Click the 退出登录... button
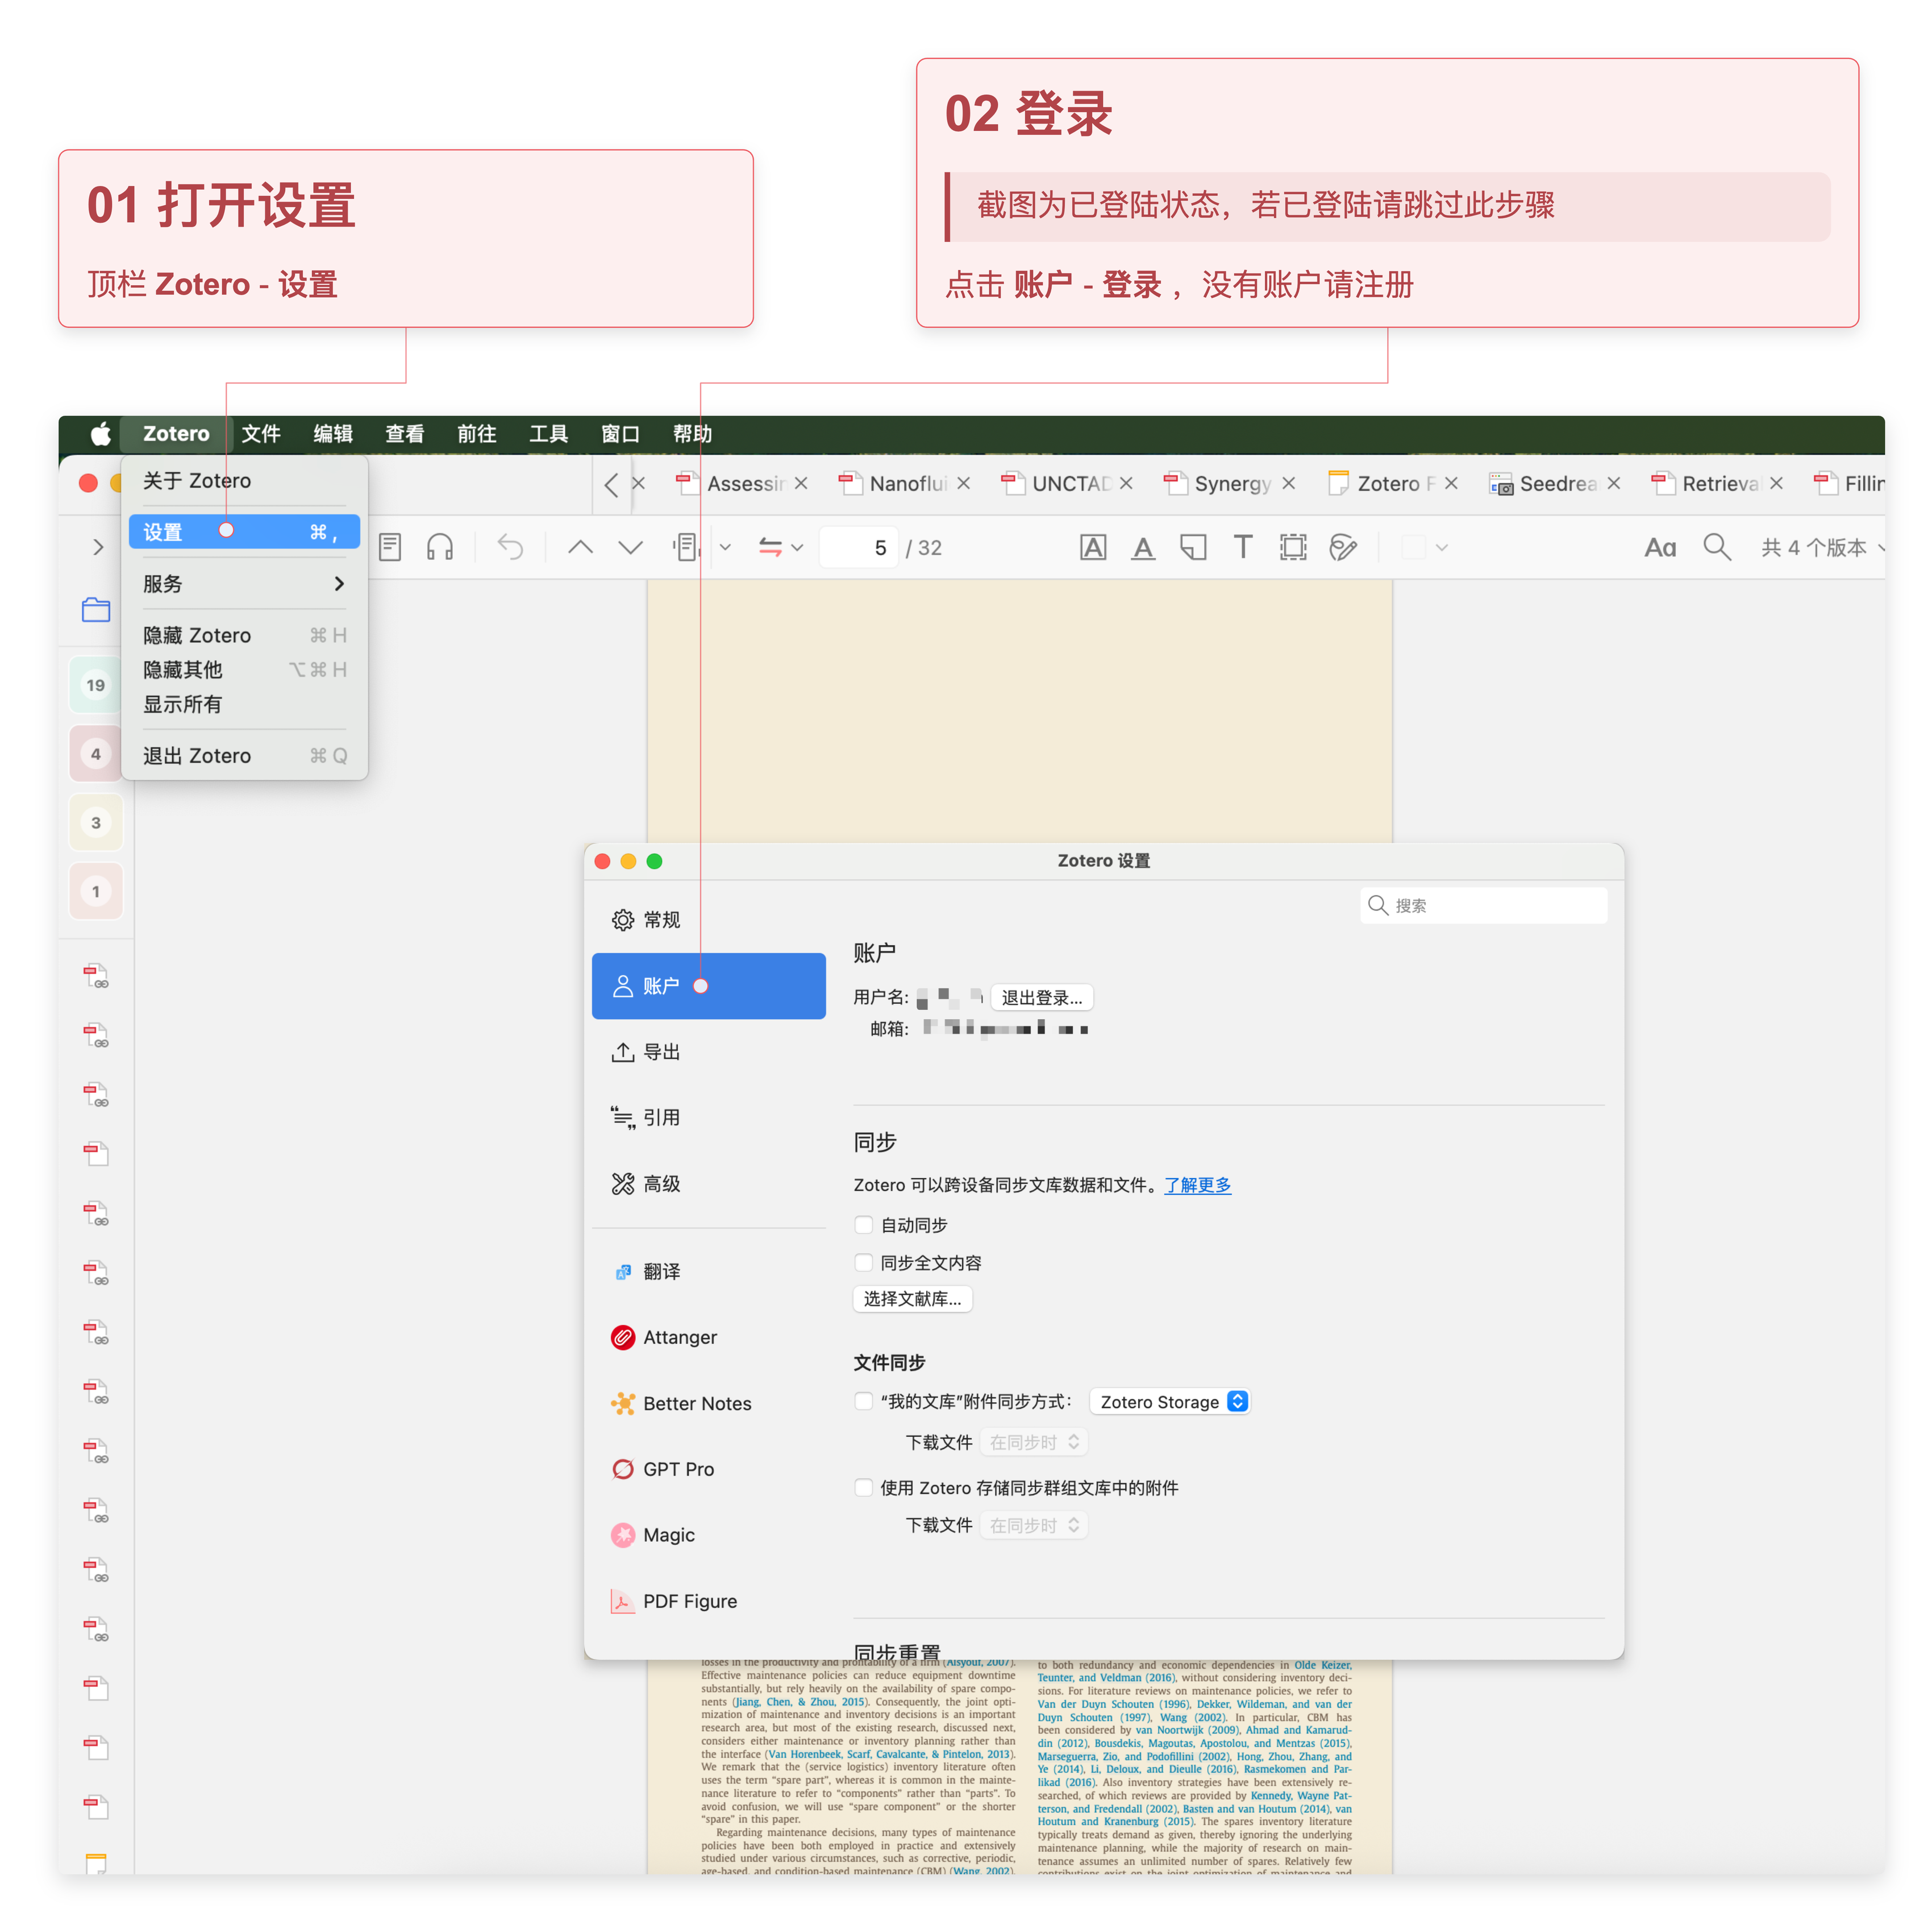 1042,998
